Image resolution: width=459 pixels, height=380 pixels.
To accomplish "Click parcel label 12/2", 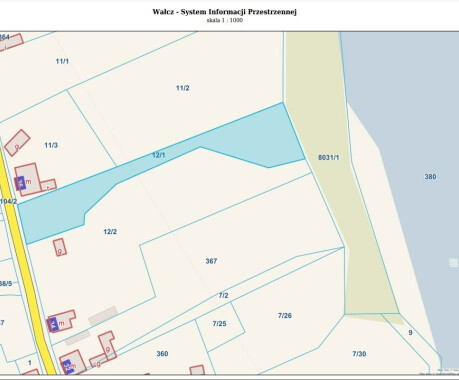I will 110,232.
